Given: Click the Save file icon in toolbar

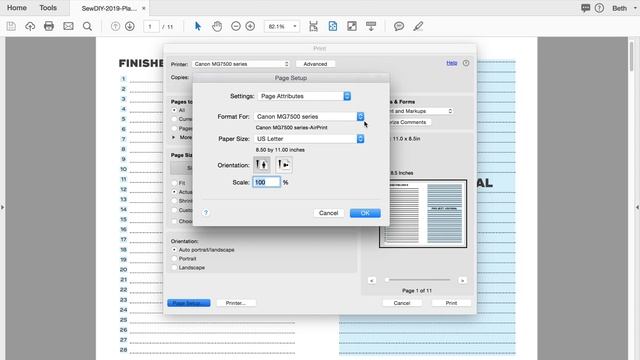Looking at the screenshot, I should coord(11,27).
